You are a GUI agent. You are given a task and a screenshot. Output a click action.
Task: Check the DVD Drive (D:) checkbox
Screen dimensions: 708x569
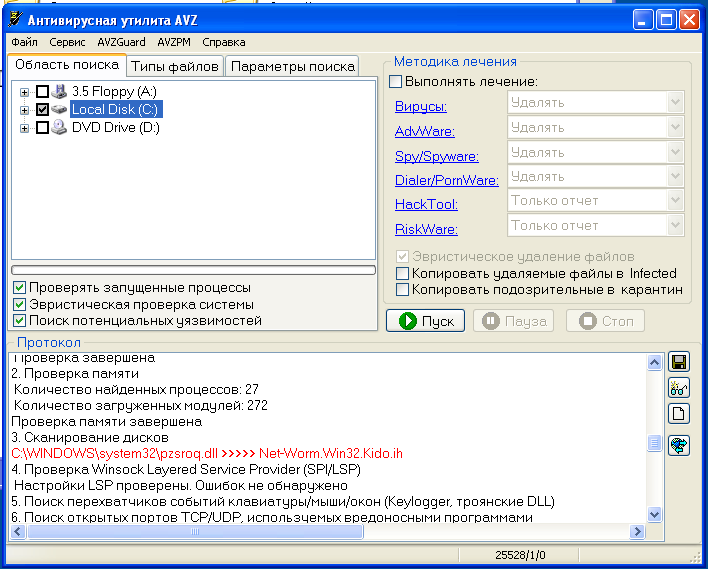click(x=42, y=127)
